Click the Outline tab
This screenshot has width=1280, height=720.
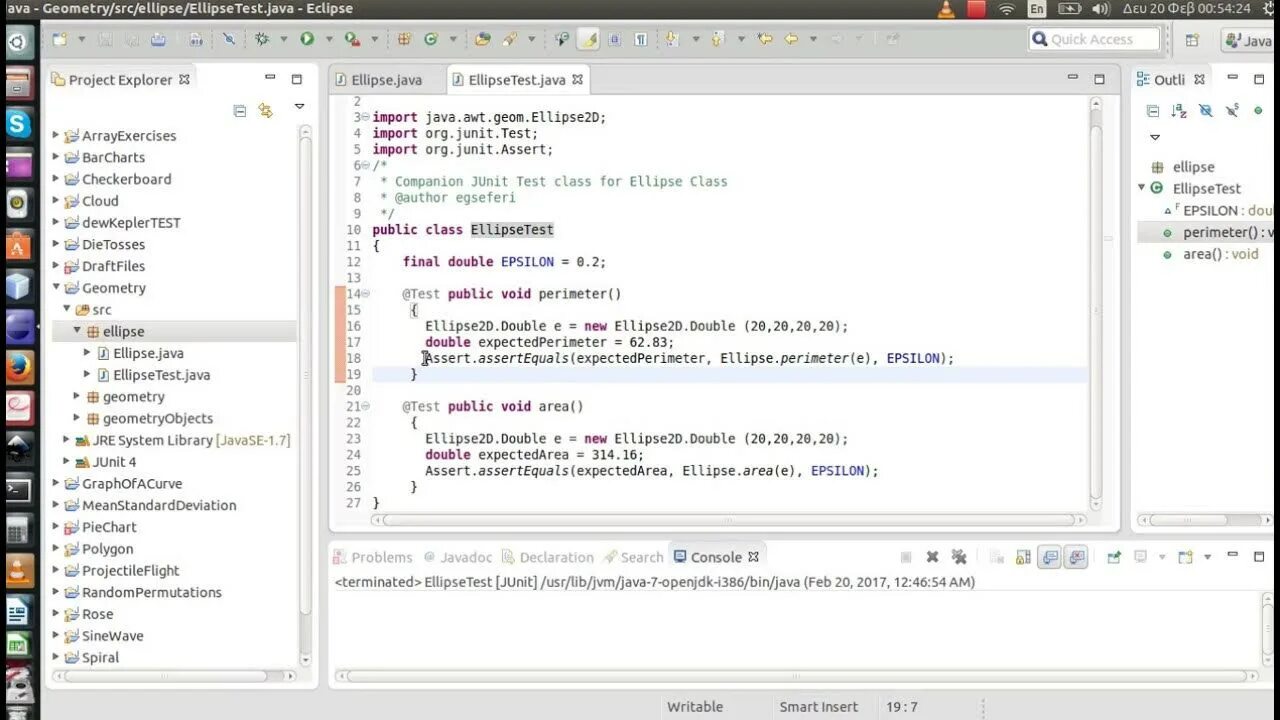(x=1170, y=80)
